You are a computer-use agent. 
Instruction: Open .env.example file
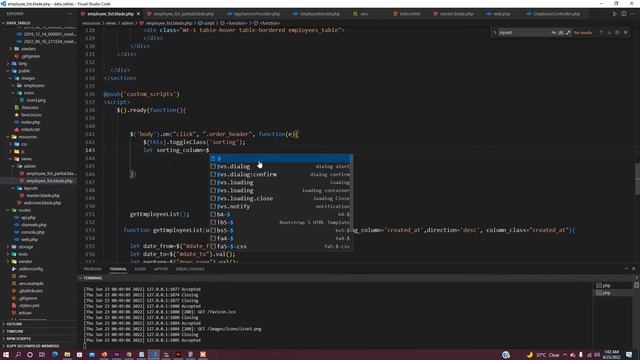31,284
